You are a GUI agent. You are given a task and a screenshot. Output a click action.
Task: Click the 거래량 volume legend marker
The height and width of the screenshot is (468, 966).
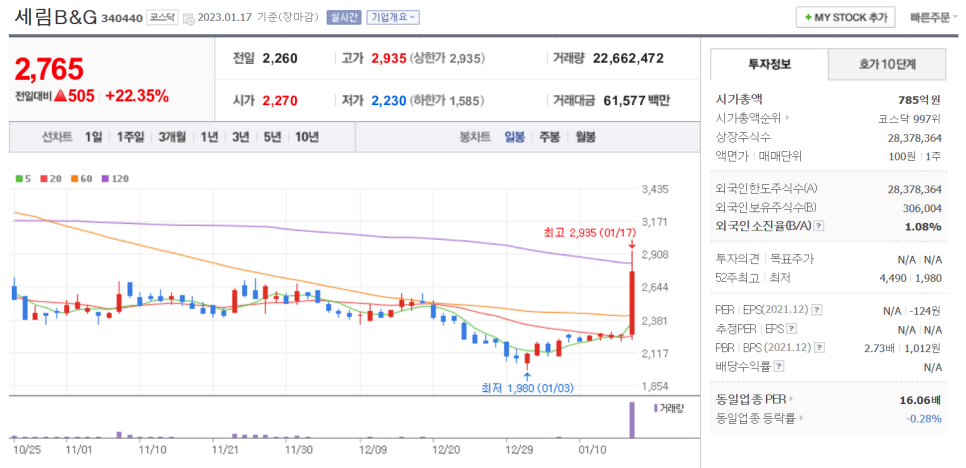tap(668, 408)
